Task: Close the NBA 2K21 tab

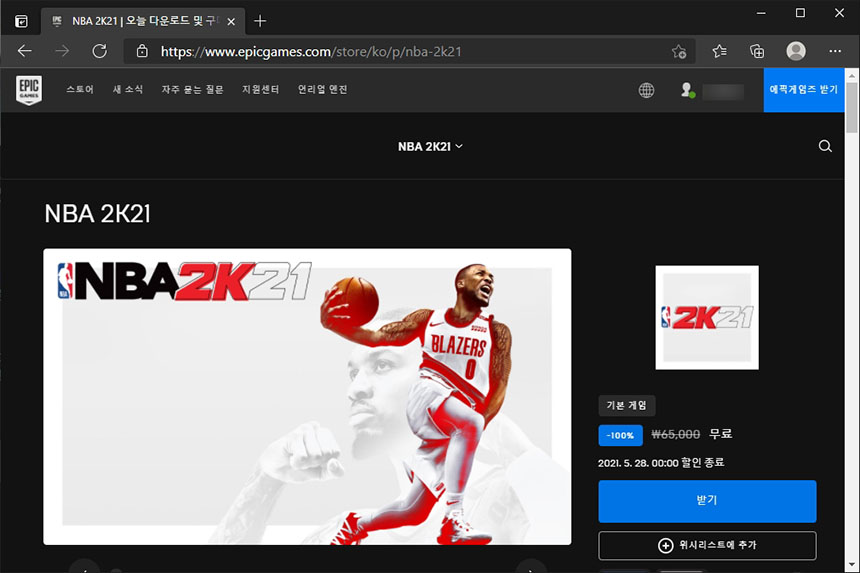Action: pos(231,21)
